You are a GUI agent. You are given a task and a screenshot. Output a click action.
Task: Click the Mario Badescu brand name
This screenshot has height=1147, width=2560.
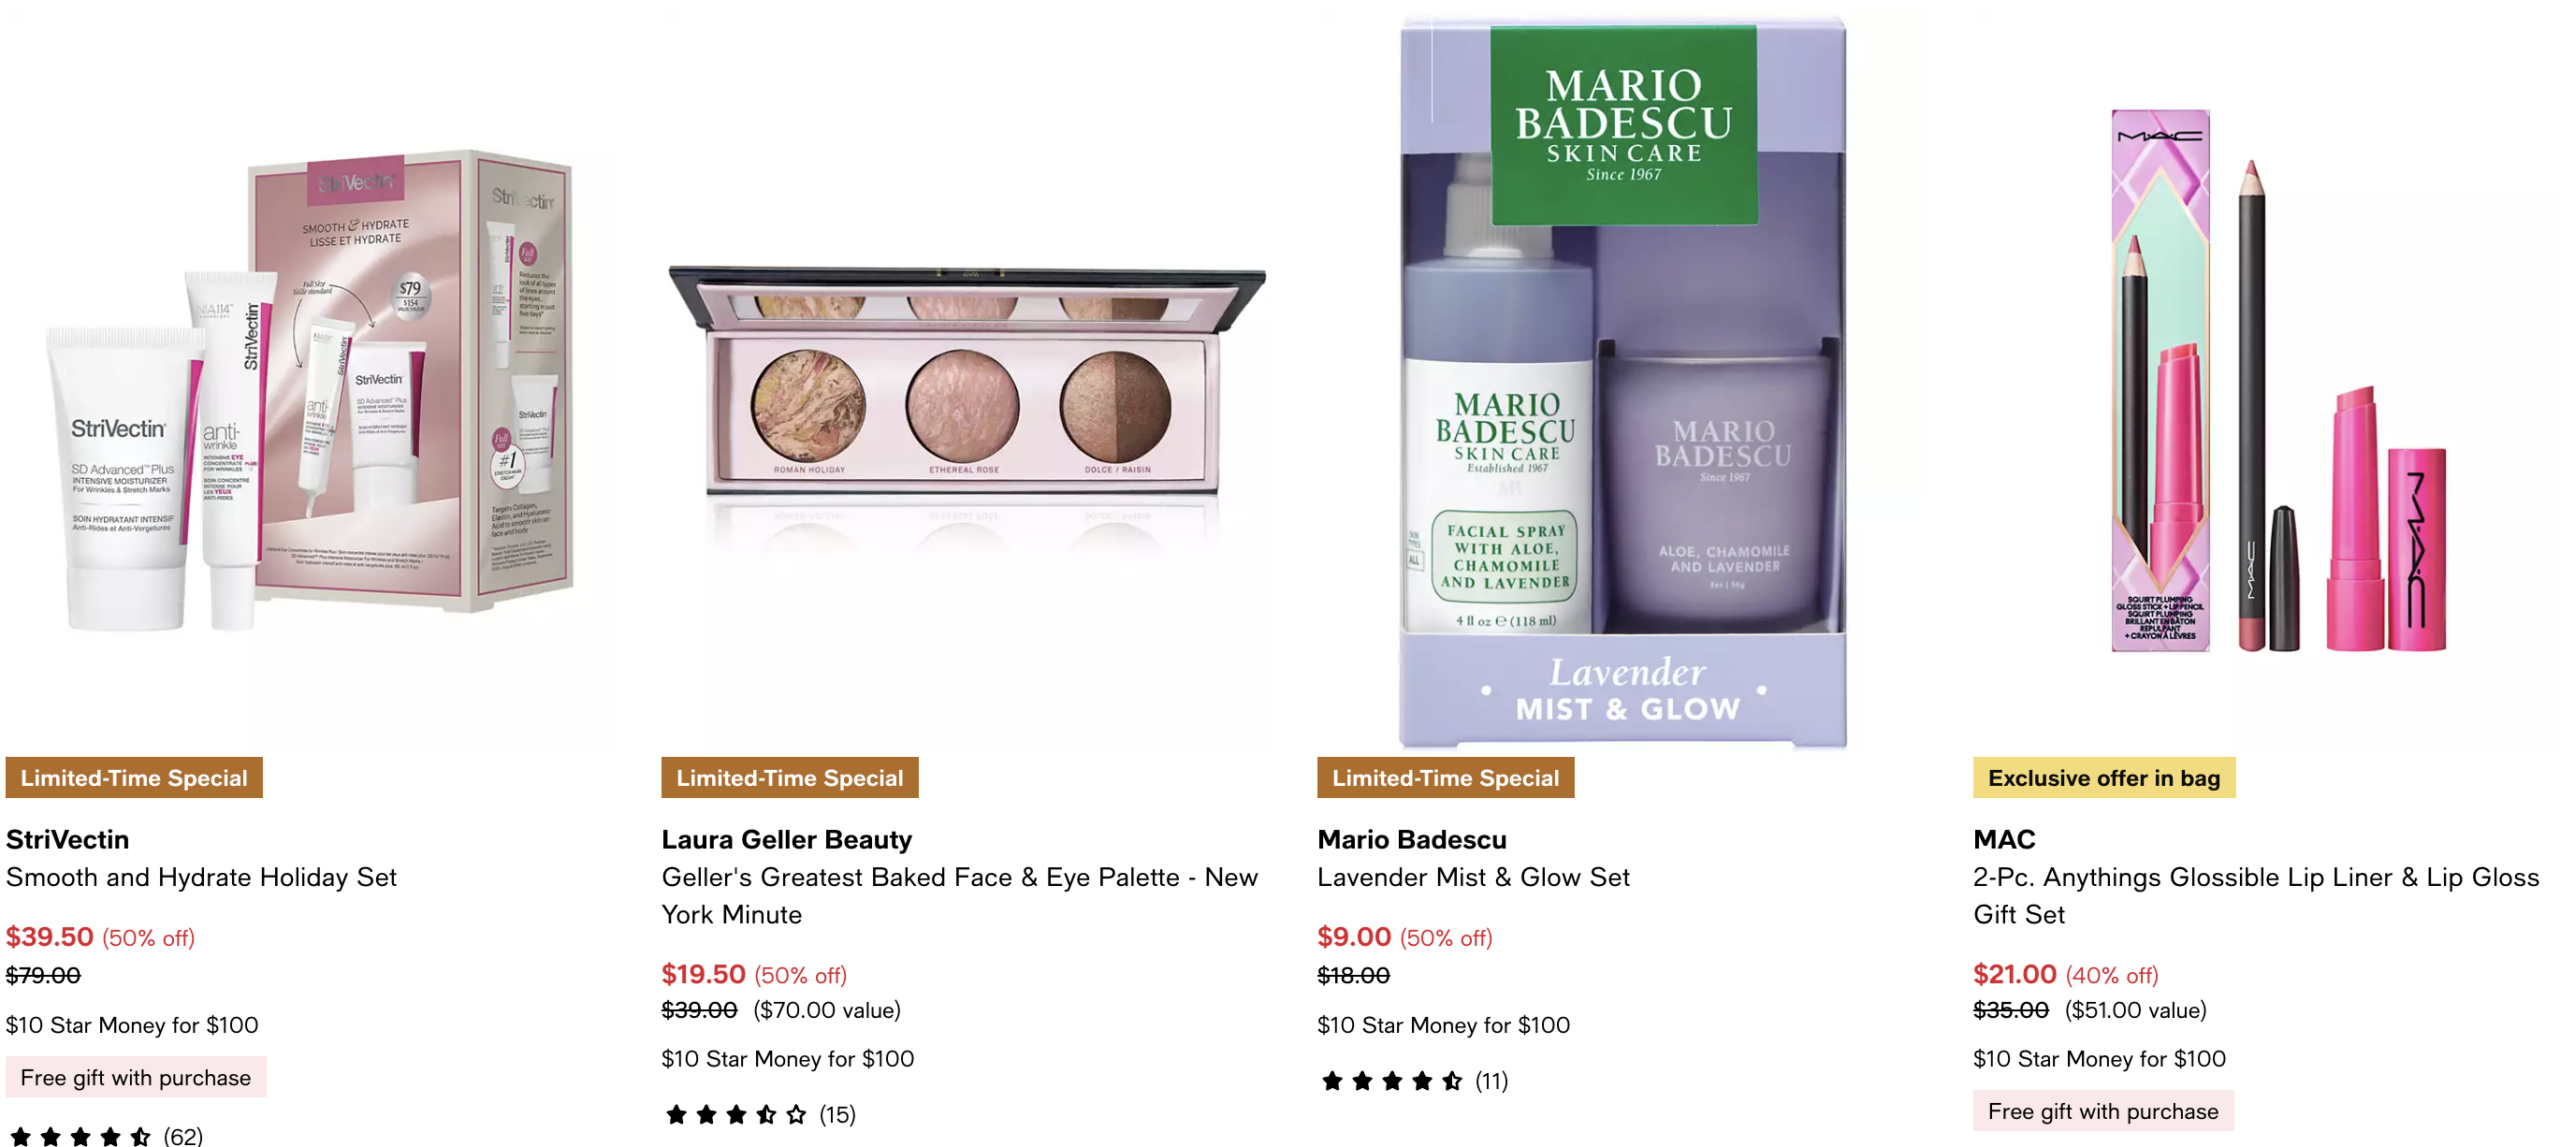(1411, 839)
